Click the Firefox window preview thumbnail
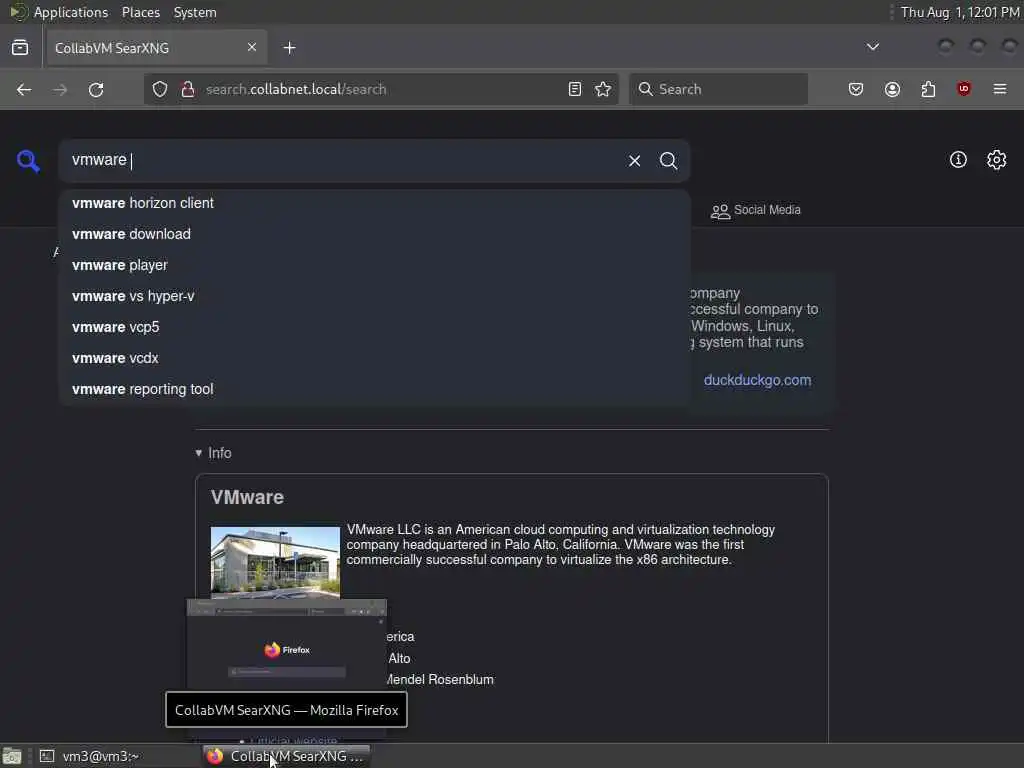Viewport: 1024px width, 768px height. 287,643
